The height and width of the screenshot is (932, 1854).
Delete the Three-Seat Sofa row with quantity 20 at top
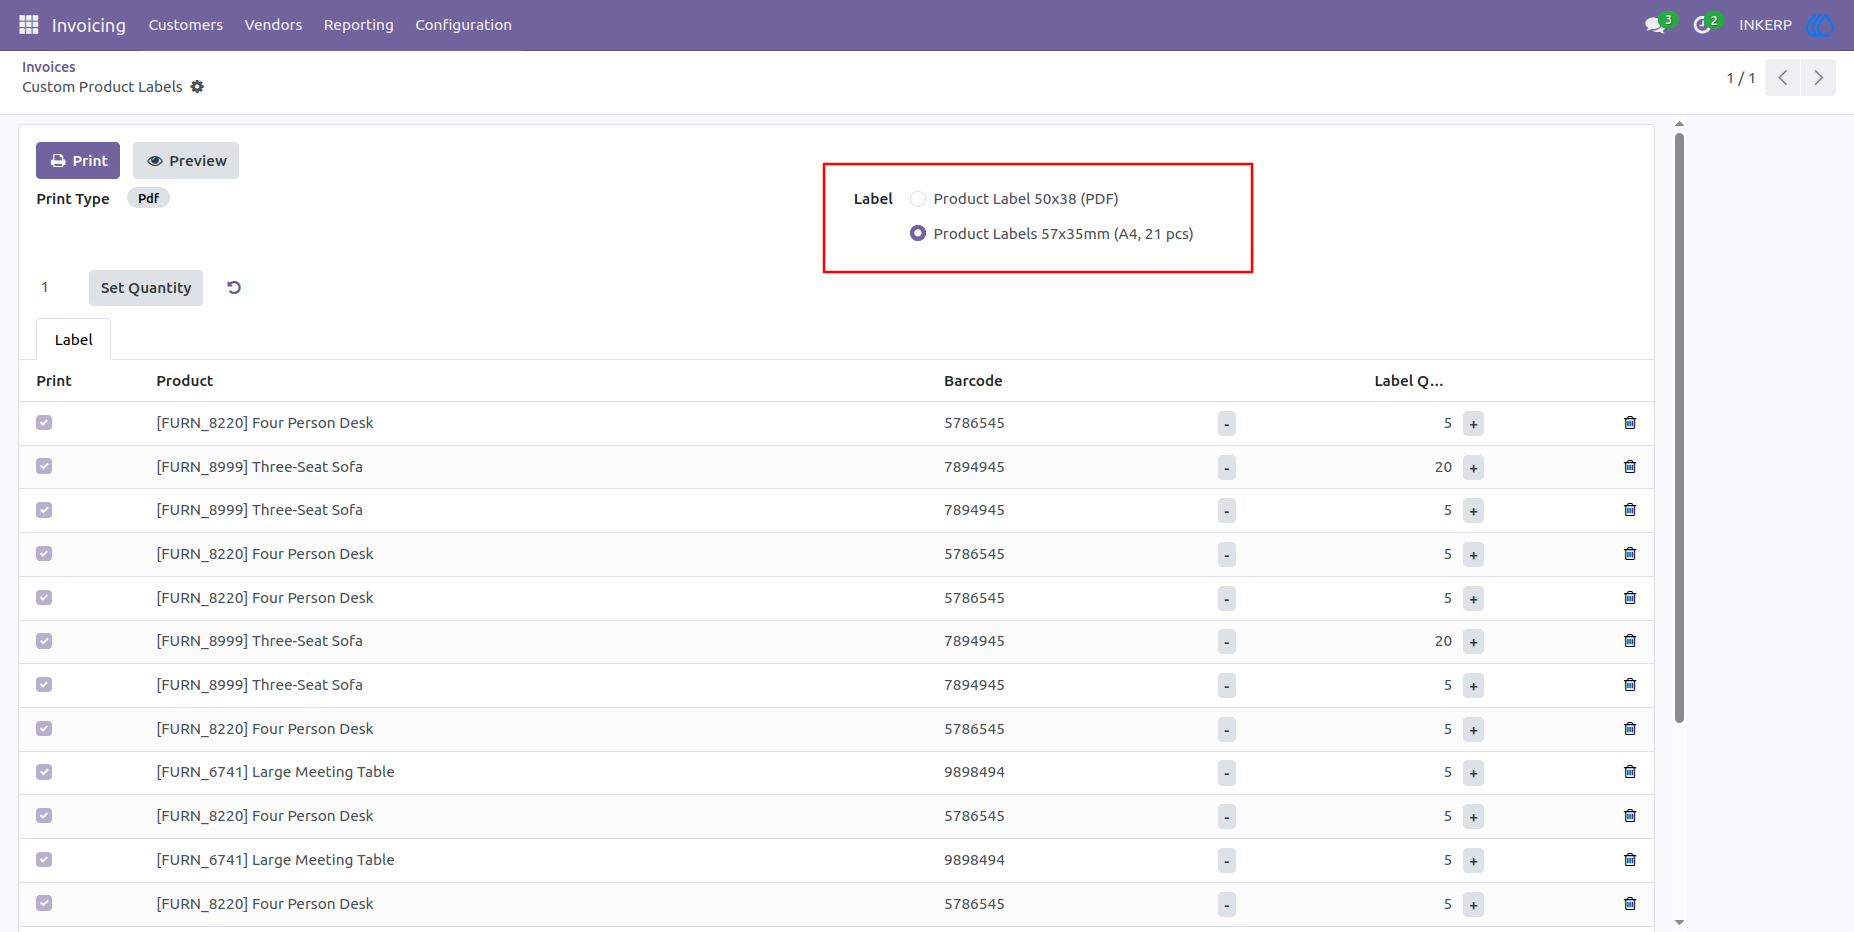(x=1630, y=467)
